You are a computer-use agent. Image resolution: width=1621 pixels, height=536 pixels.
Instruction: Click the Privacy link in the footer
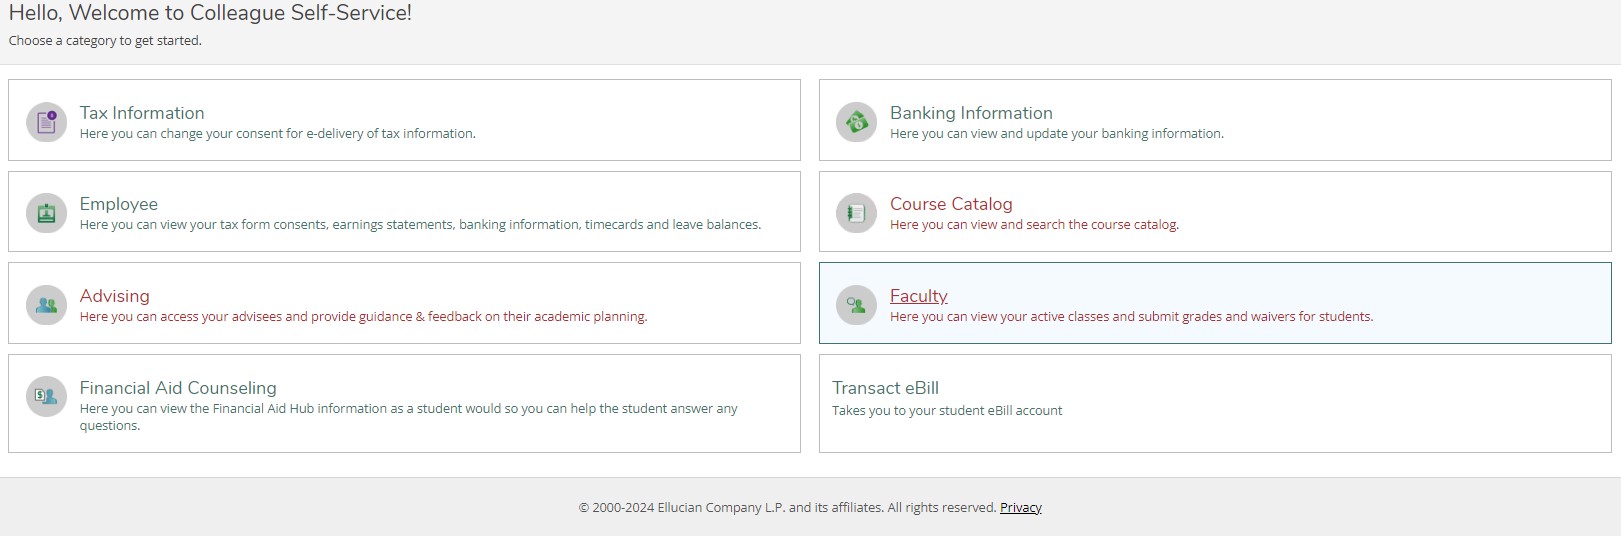coord(1020,508)
